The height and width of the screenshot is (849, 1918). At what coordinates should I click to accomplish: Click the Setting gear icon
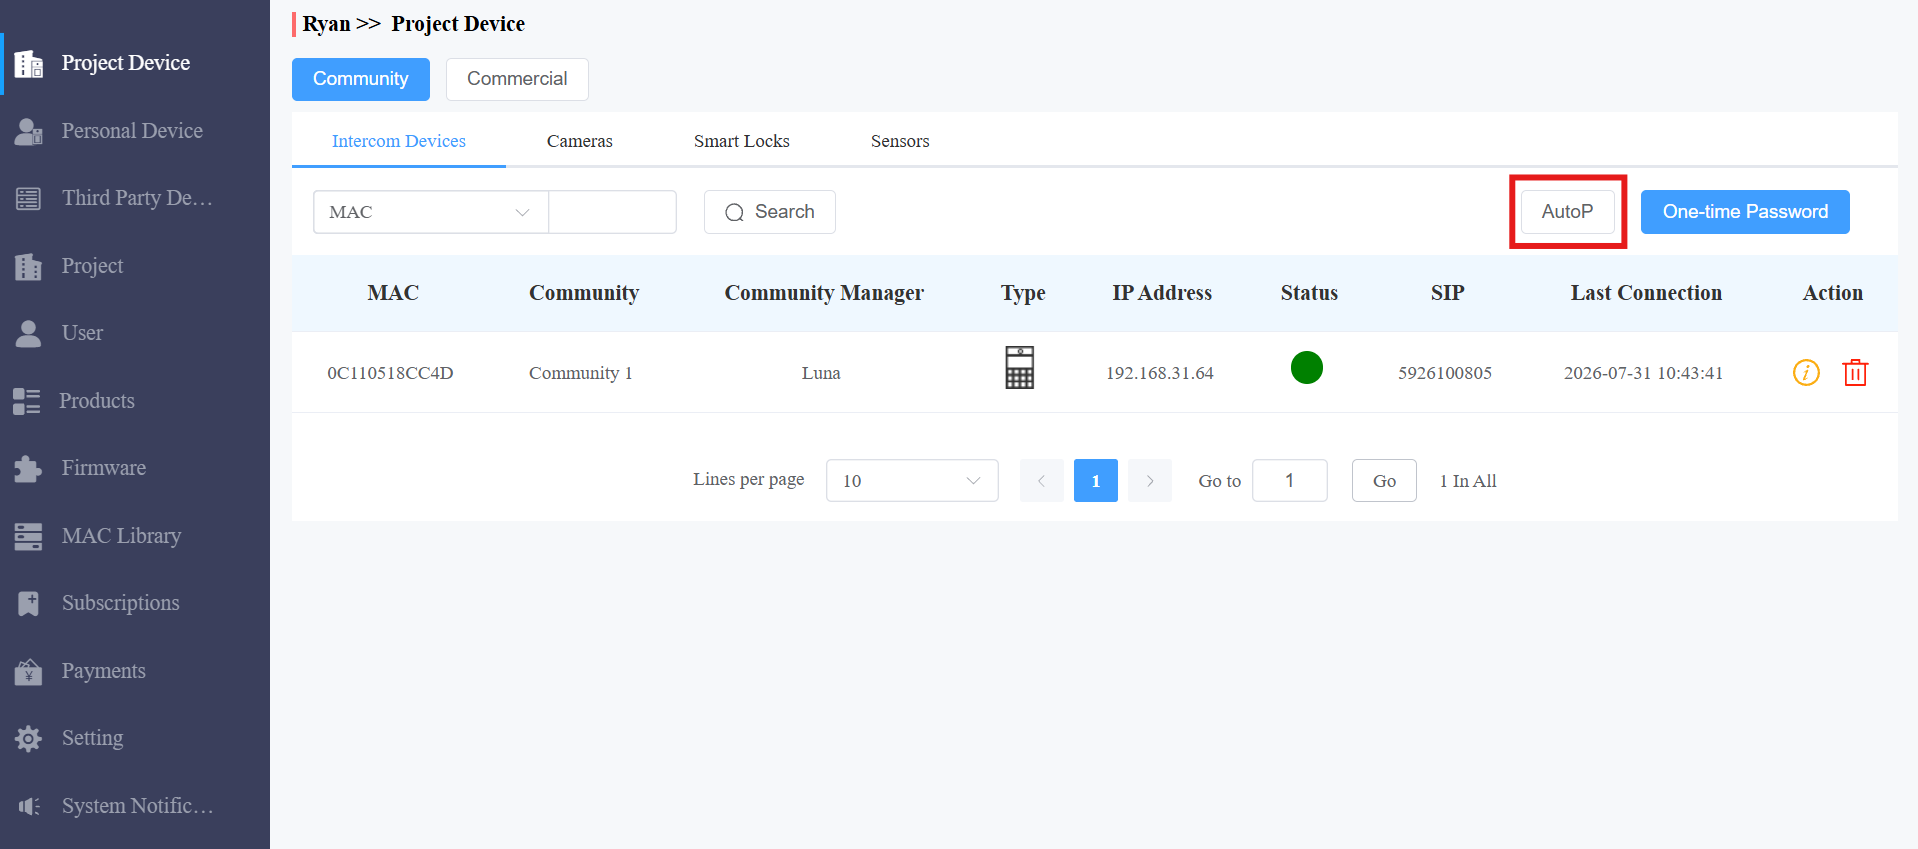29,739
